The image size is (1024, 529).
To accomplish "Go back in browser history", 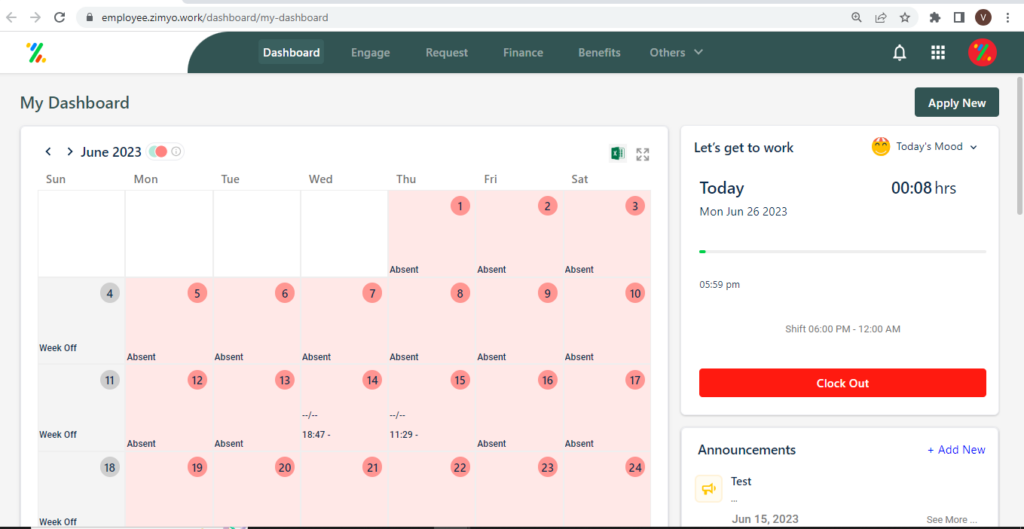I will tap(11, 18).
